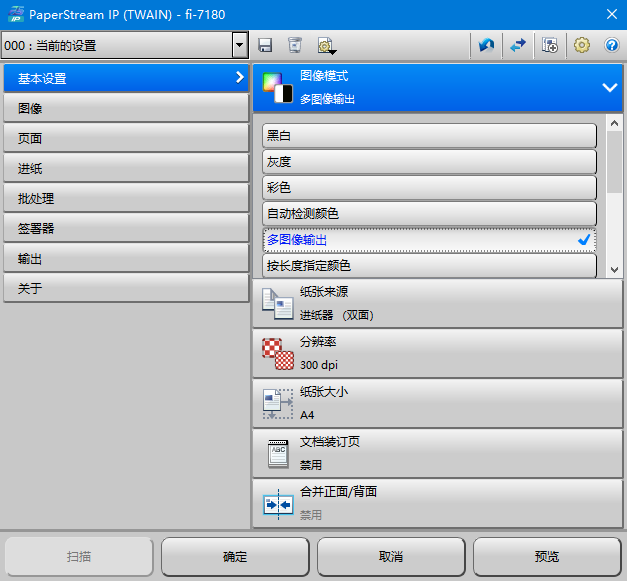The height and width of the screenshot is (581, 627).
Task: Click the 扫描 button
Action: (79, 557)
